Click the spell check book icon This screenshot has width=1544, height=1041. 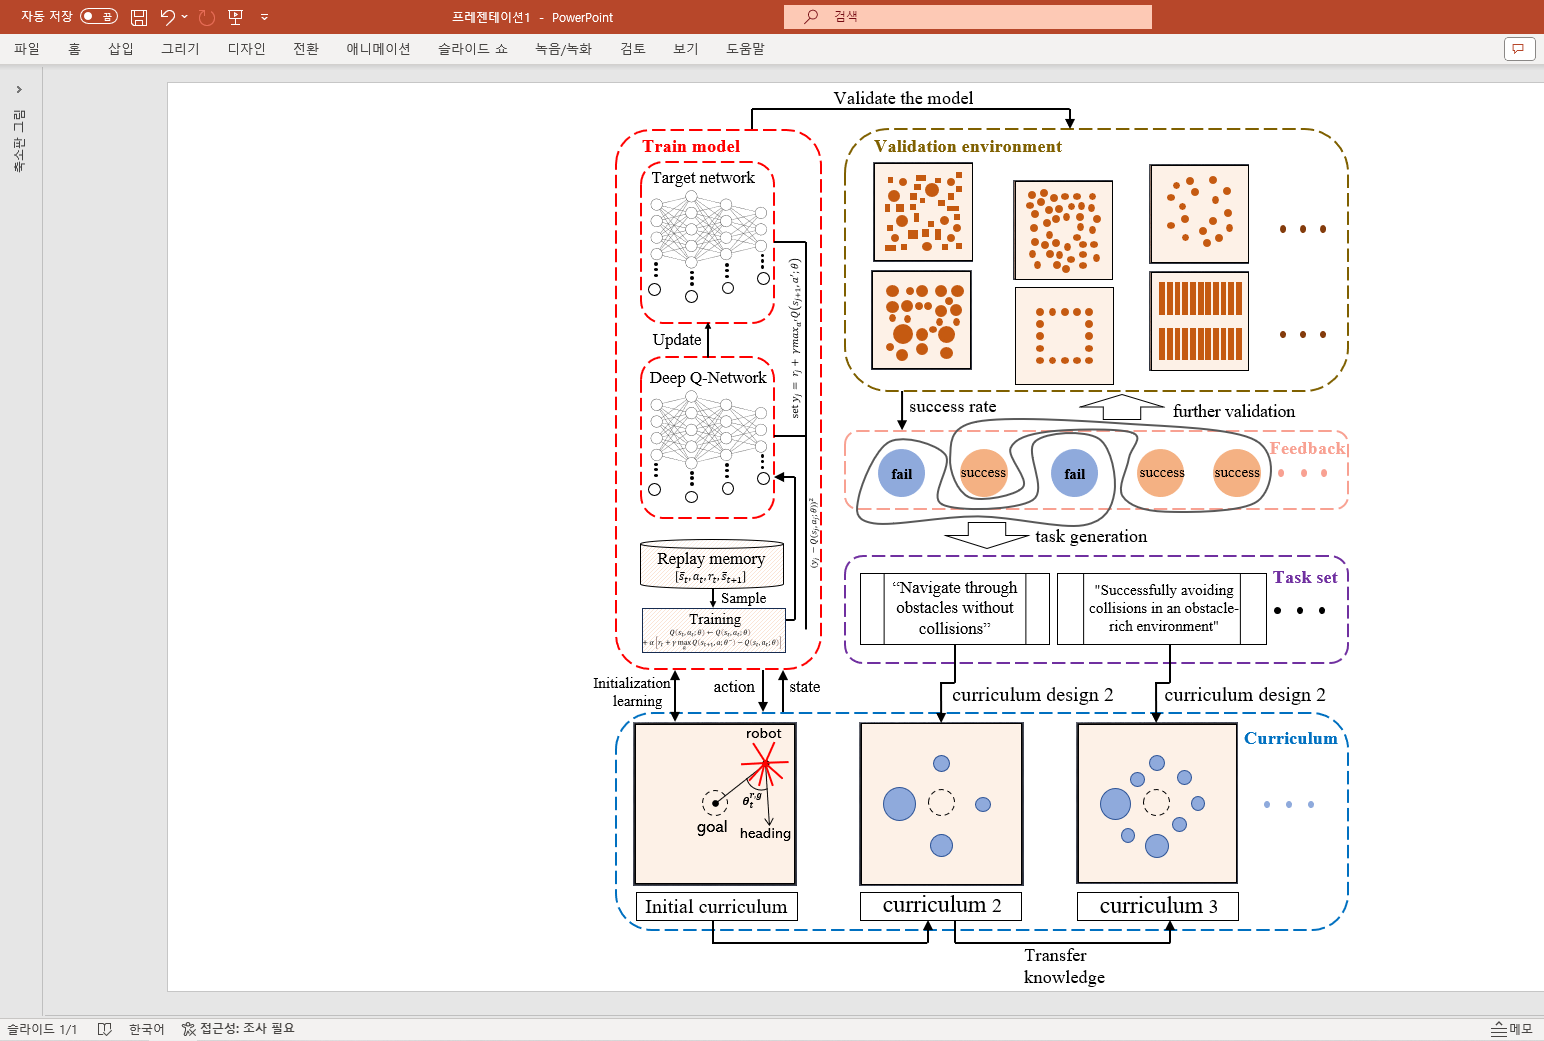(104, 1029)
